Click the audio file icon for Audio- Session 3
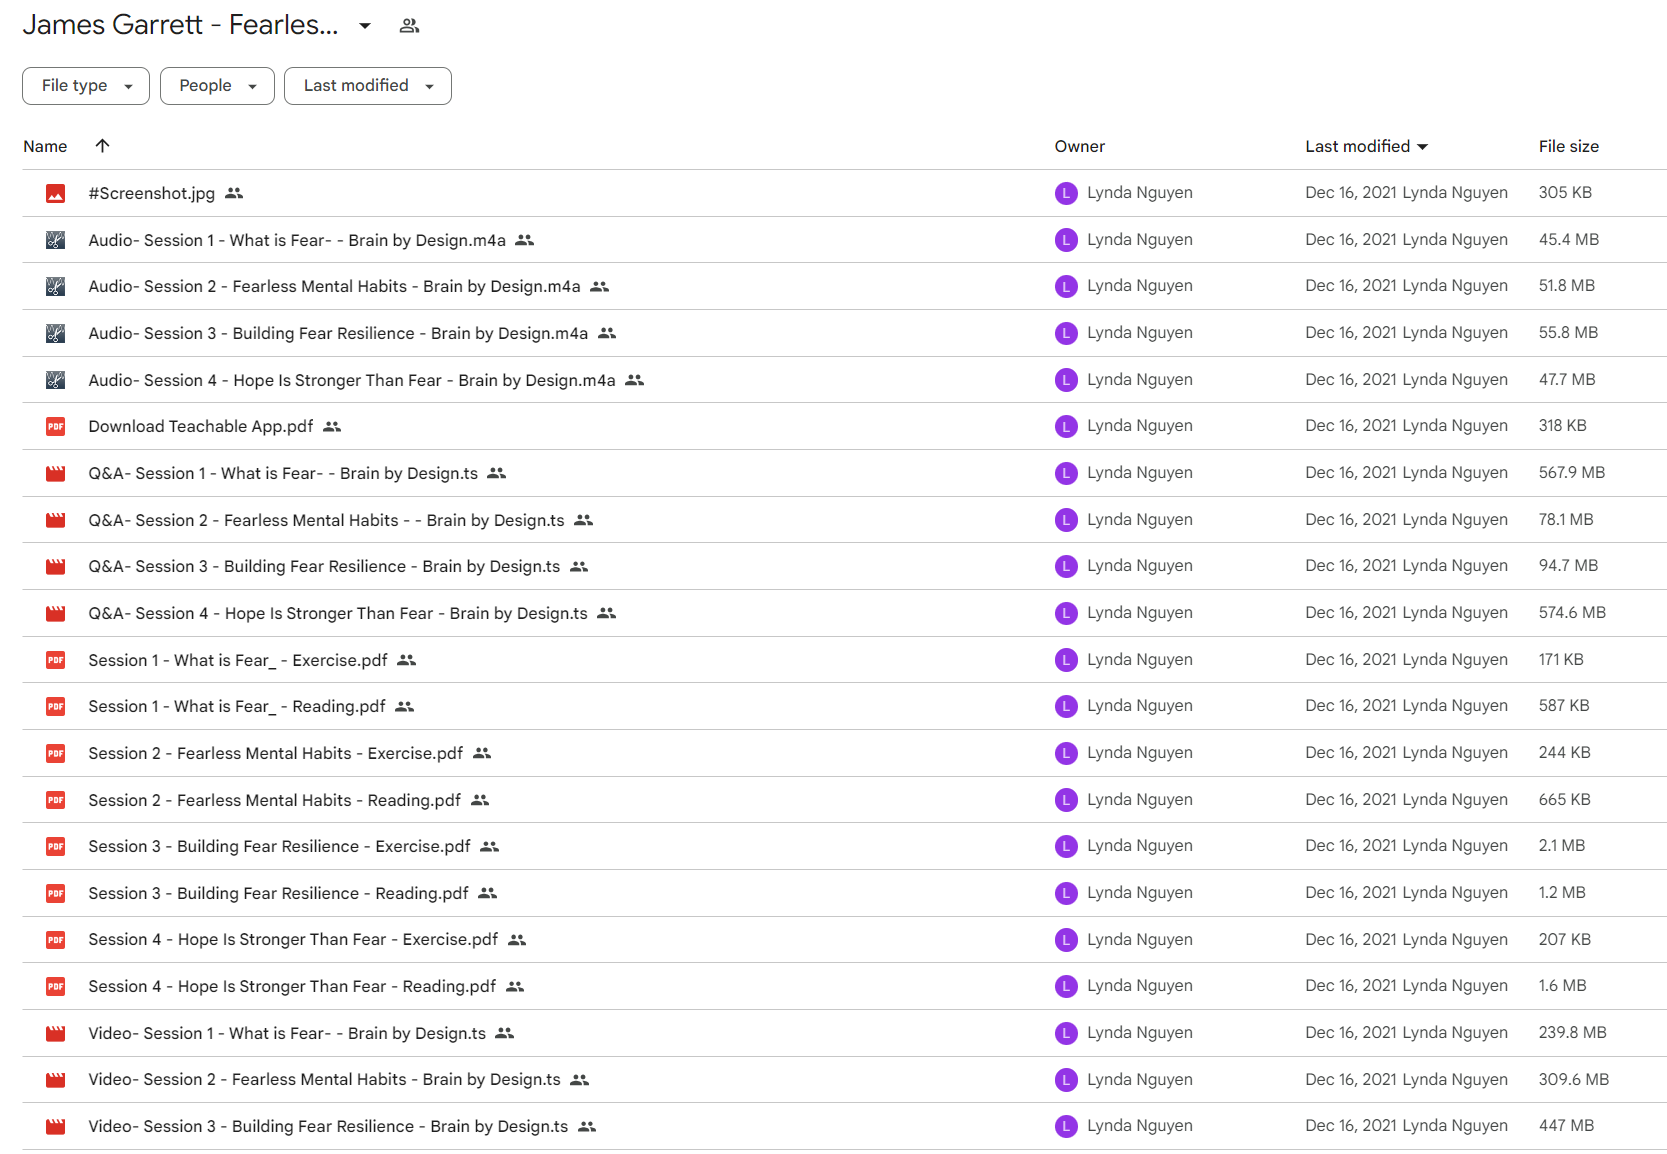 [x=56, y=334]
